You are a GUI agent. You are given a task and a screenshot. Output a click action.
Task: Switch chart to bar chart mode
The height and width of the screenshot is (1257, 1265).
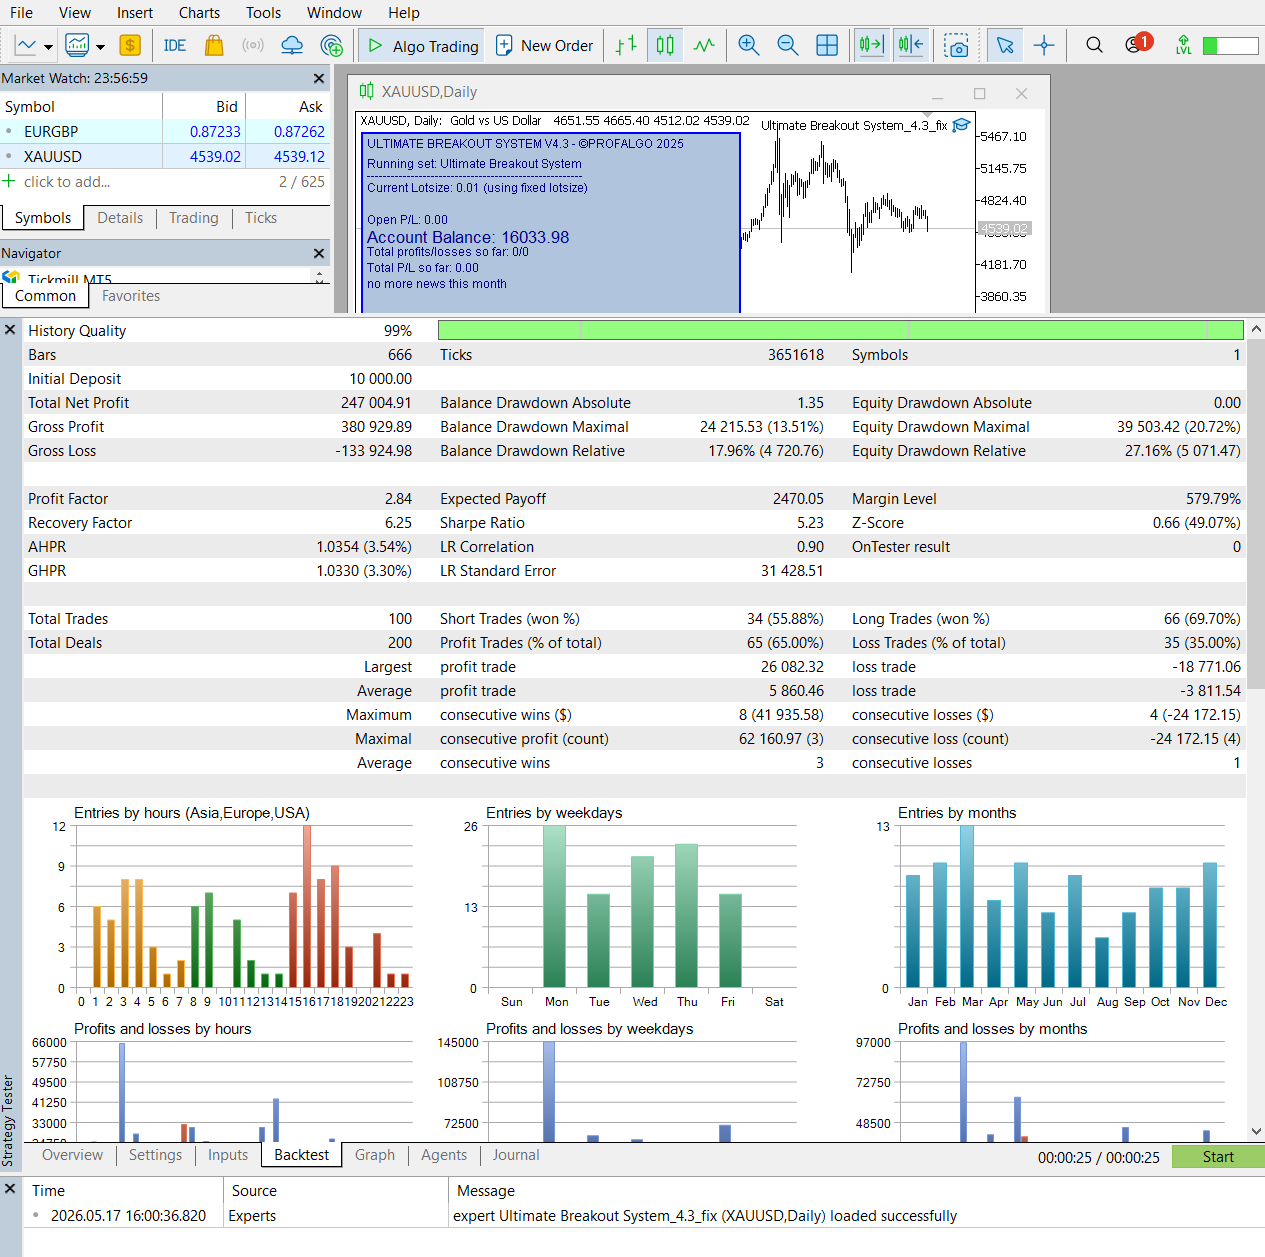click(x=626, y=45)
